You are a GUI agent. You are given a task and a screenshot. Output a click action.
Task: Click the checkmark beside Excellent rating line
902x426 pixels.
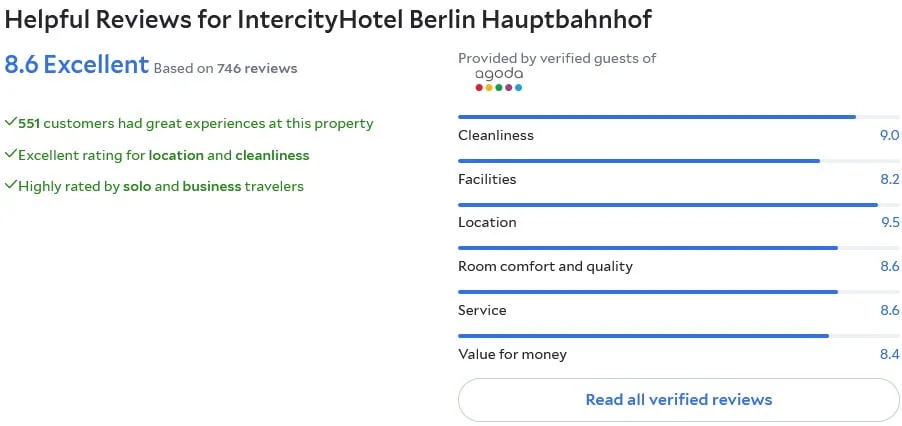(x=10, y=154)
